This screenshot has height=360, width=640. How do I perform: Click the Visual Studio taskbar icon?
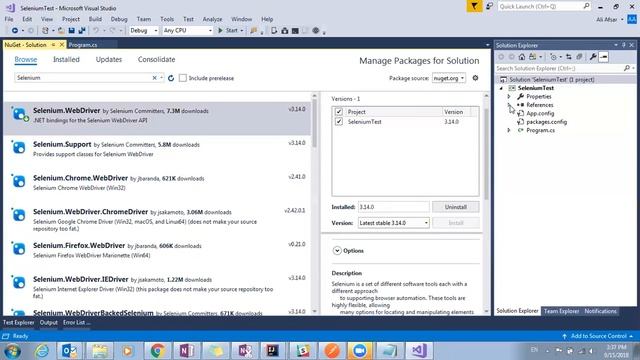tap(419, 351)
